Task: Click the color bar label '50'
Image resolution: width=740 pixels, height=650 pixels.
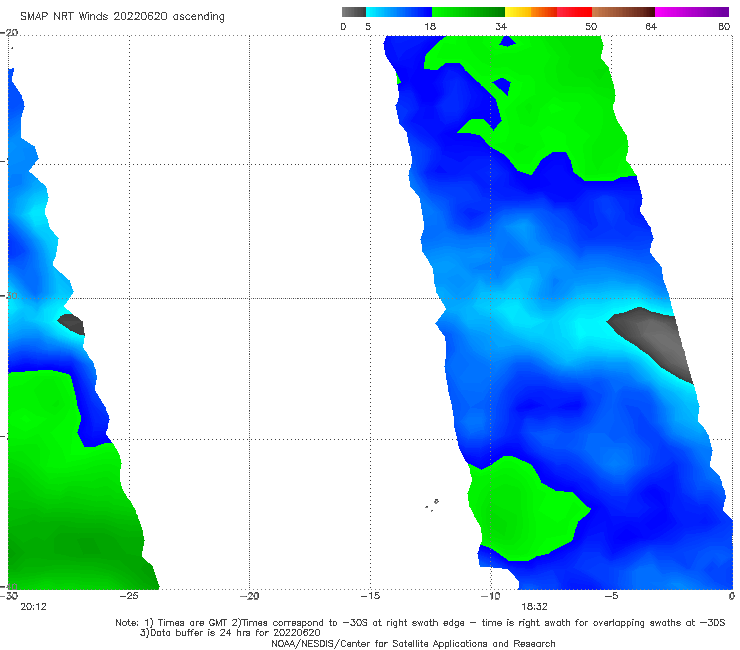Action: pyautogui.click(x=591, y=26)
